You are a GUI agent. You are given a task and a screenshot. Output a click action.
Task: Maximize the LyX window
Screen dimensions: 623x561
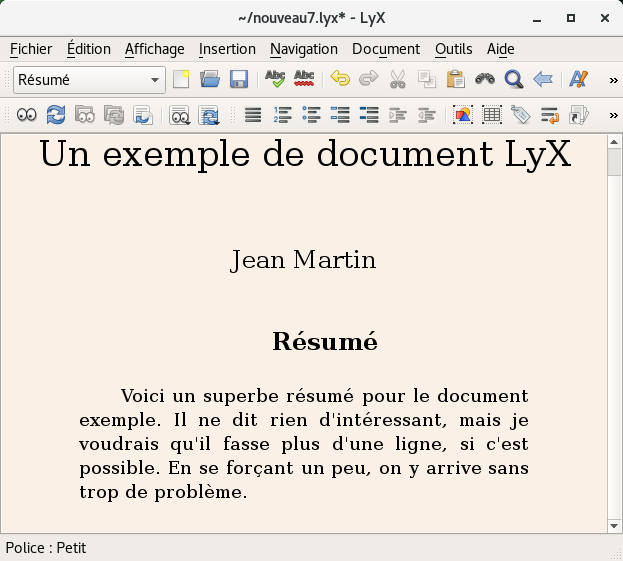[x=571, y=18]
